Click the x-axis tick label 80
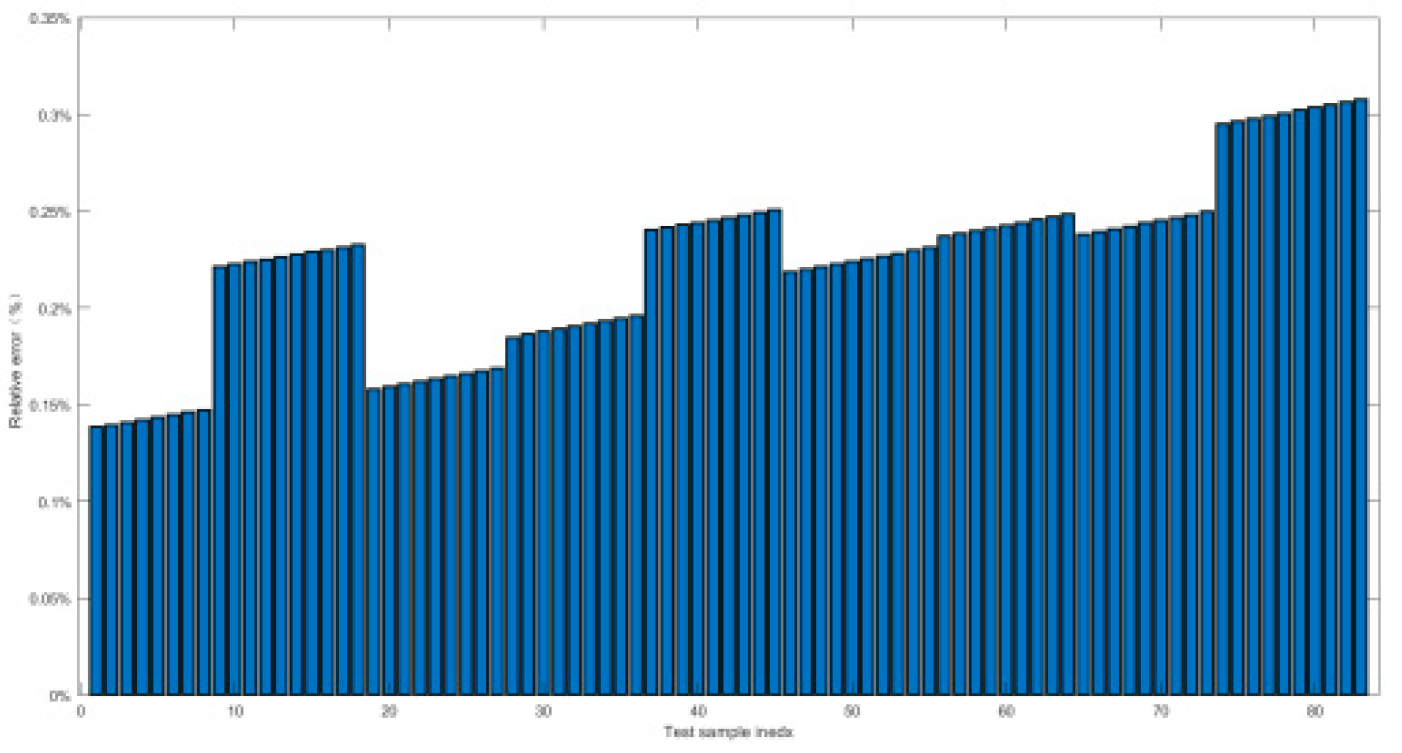Image resolution: width=1402 pixels, height=753 pixels. (x=1315, y=712)
